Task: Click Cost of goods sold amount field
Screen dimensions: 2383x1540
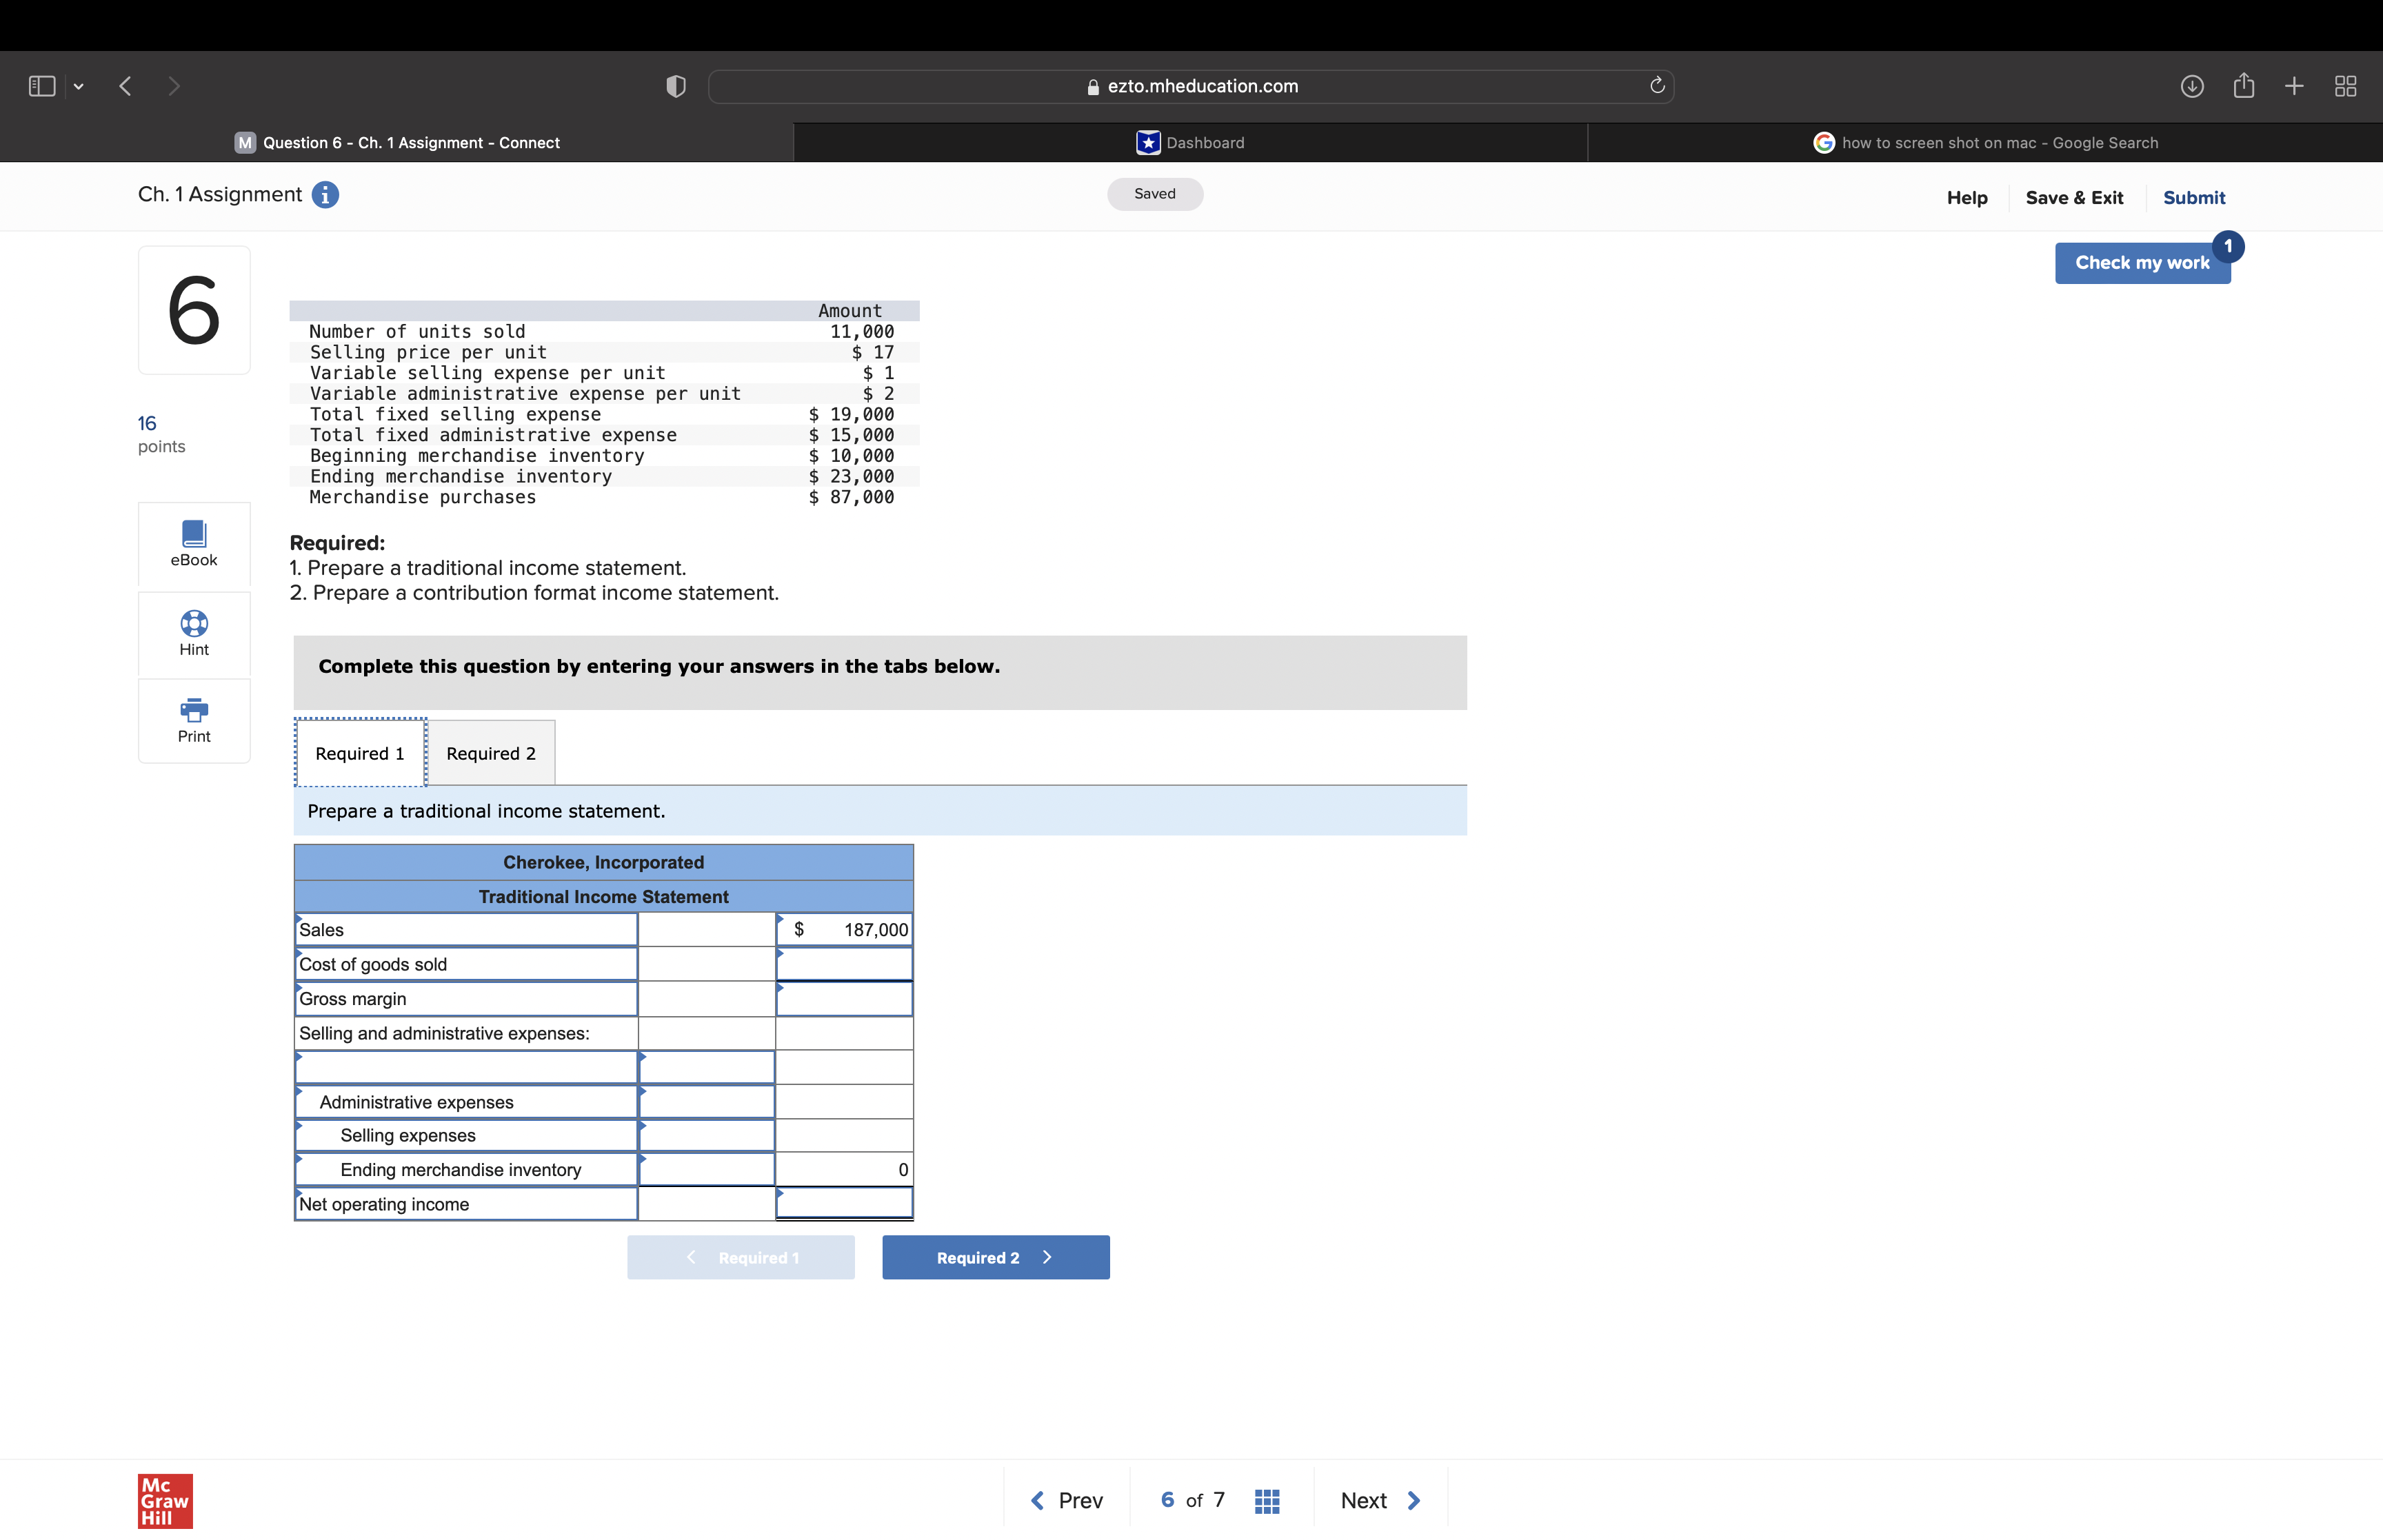Action: tap(844, 964)
